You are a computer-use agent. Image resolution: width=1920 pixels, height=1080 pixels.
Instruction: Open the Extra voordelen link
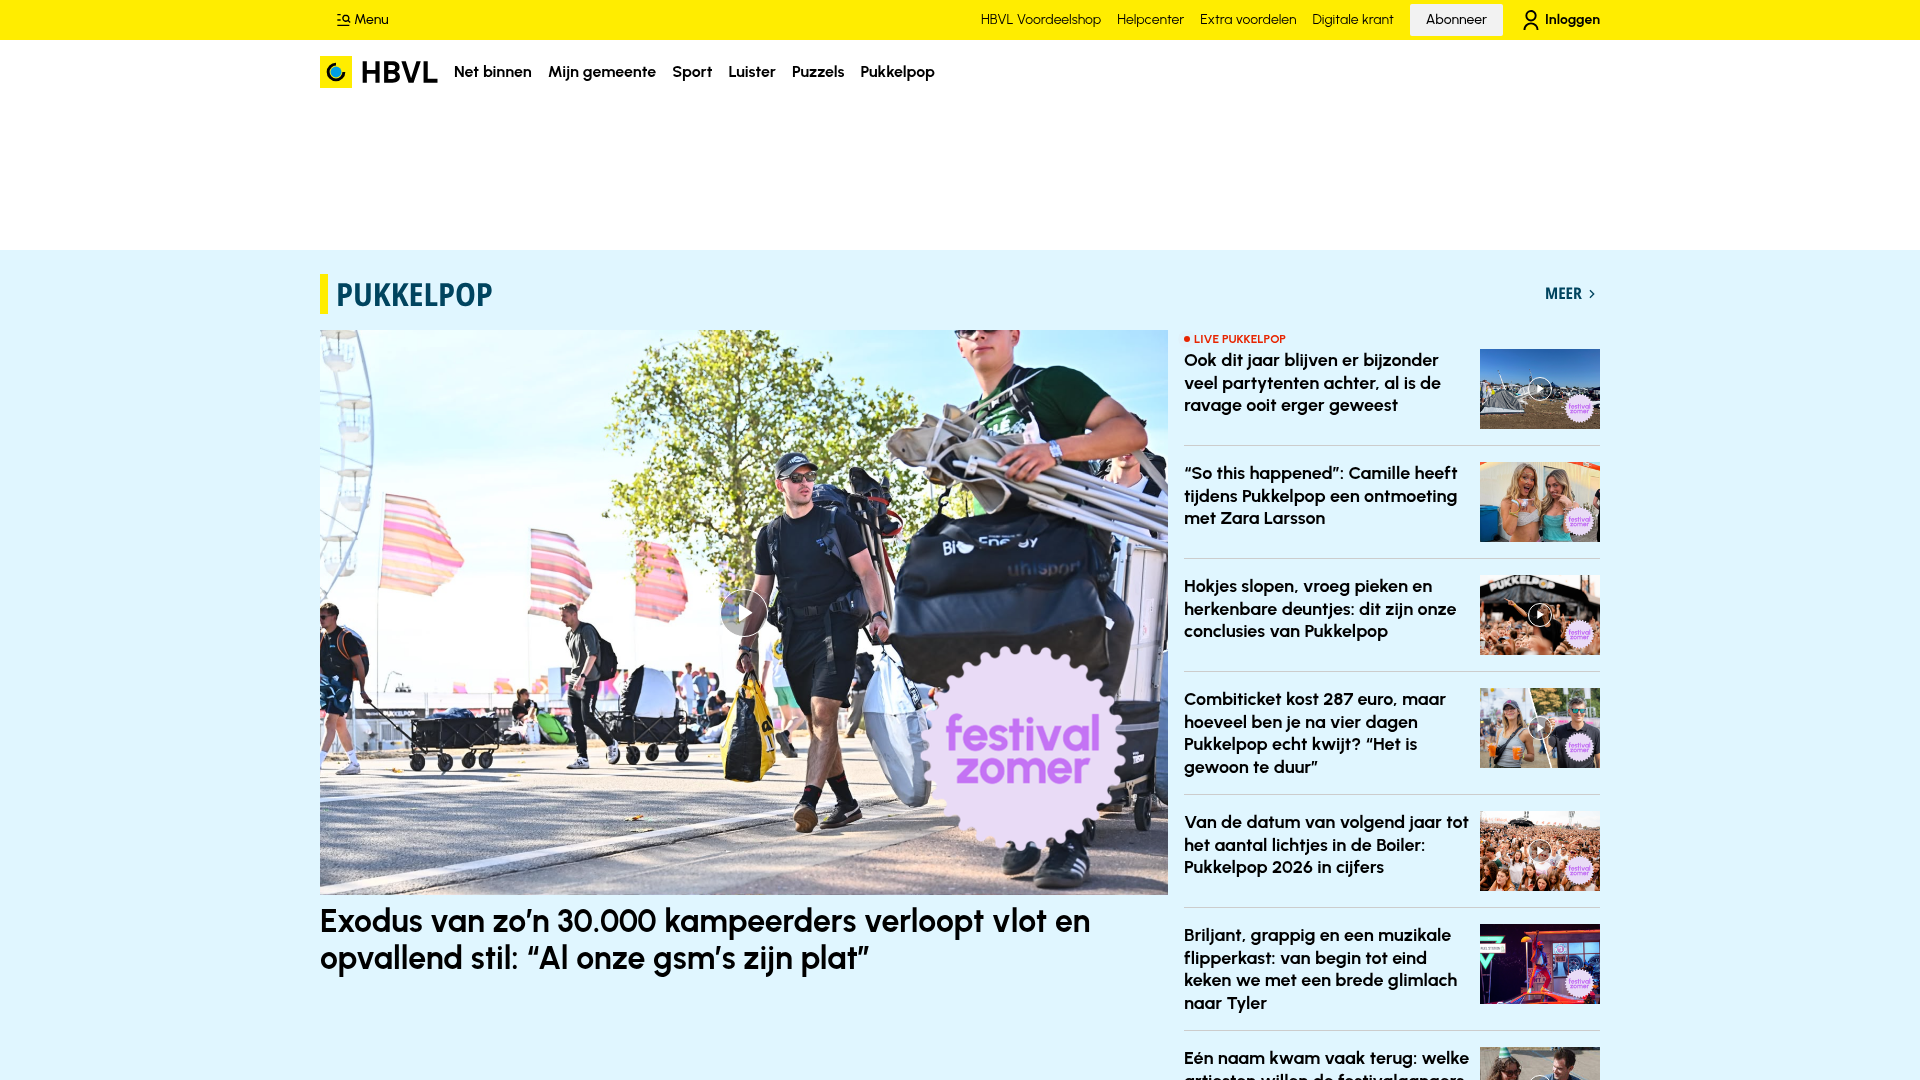point(1248,20)
